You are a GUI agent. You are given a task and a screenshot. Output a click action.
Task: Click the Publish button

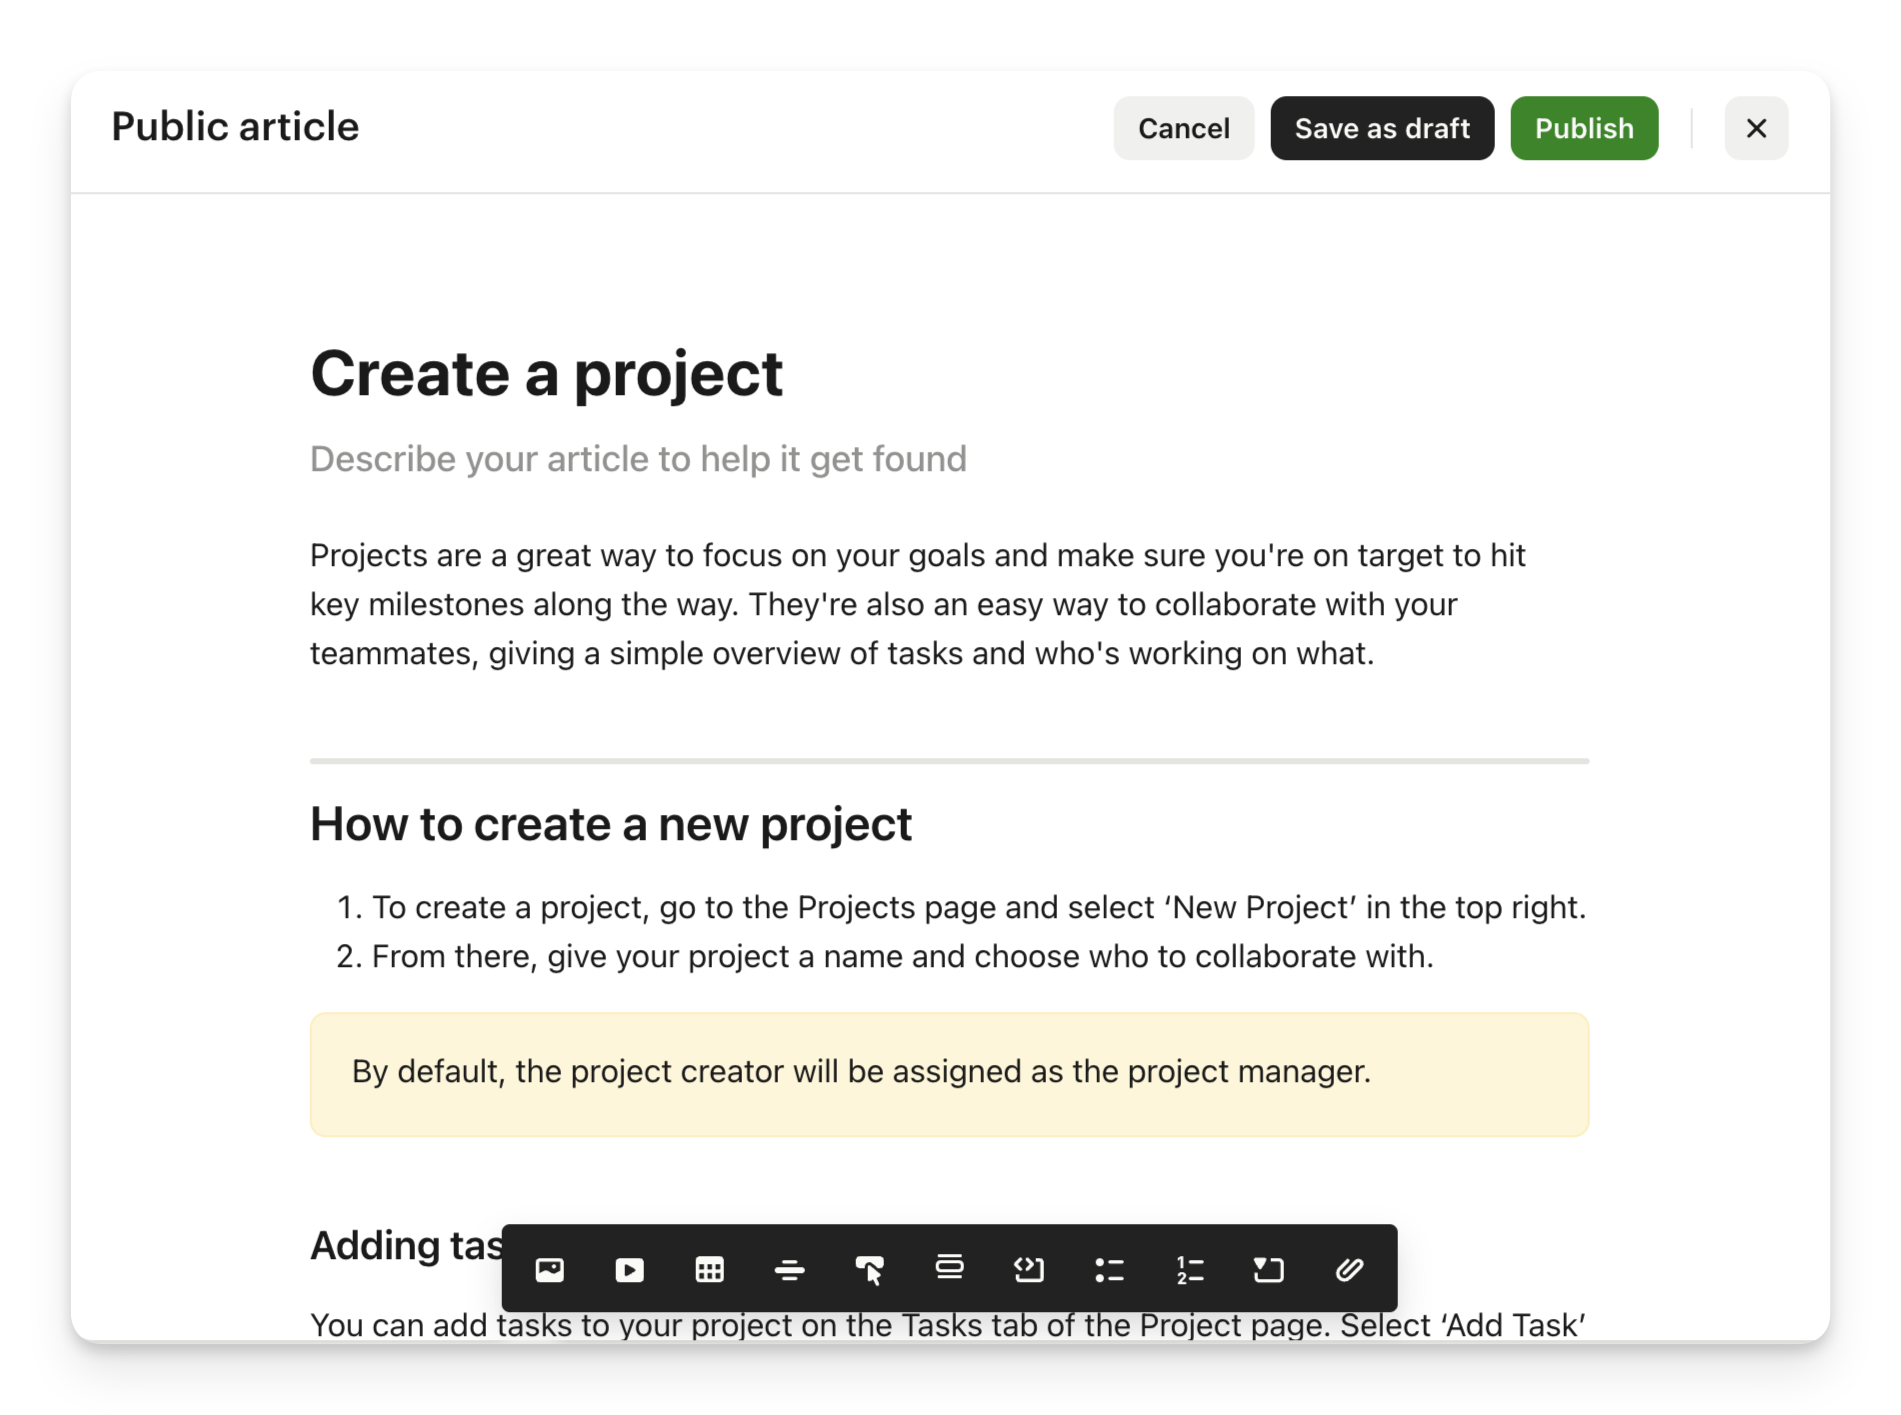point(1584,128)
